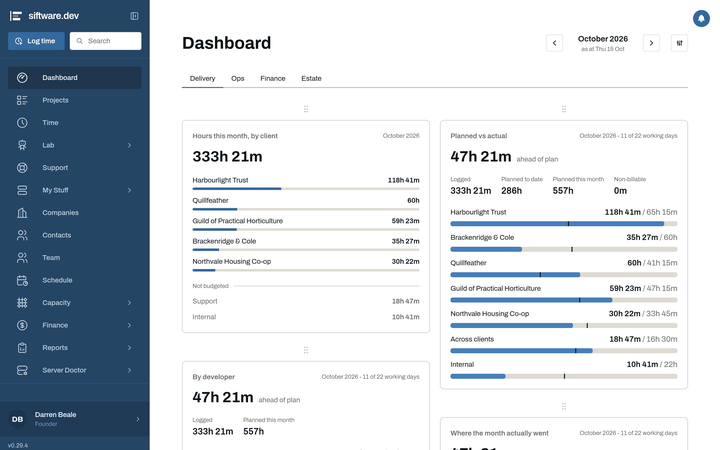Open dashboard filter settings icon
Viewport: 720px width, 450px height.
coord(680,43)
